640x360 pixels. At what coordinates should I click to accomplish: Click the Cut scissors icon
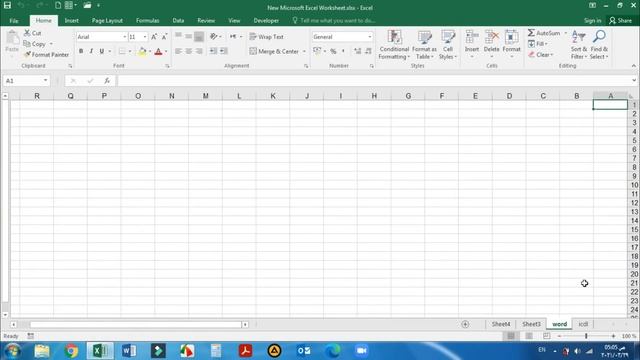pyautogui.click(x=27, y=33)
